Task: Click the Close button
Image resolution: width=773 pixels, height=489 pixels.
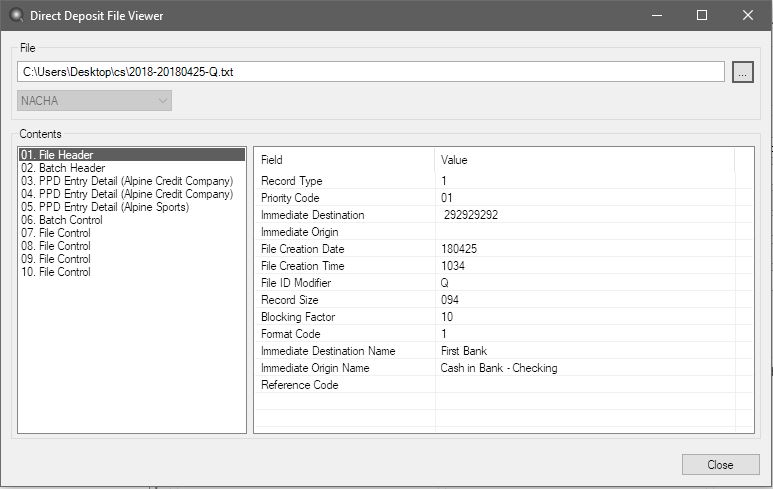Action: (x=720, y=464)
